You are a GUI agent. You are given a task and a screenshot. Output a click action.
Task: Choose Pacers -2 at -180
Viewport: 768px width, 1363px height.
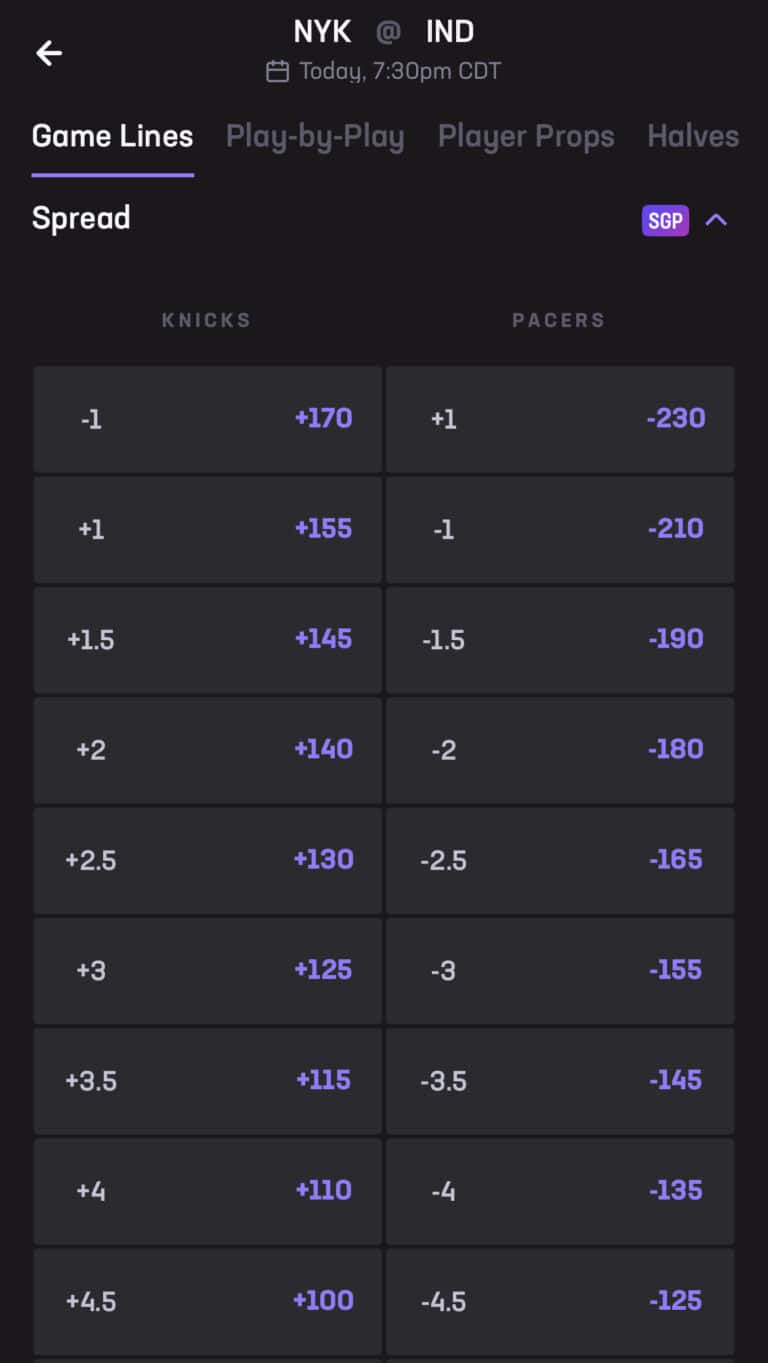point(560,749)
